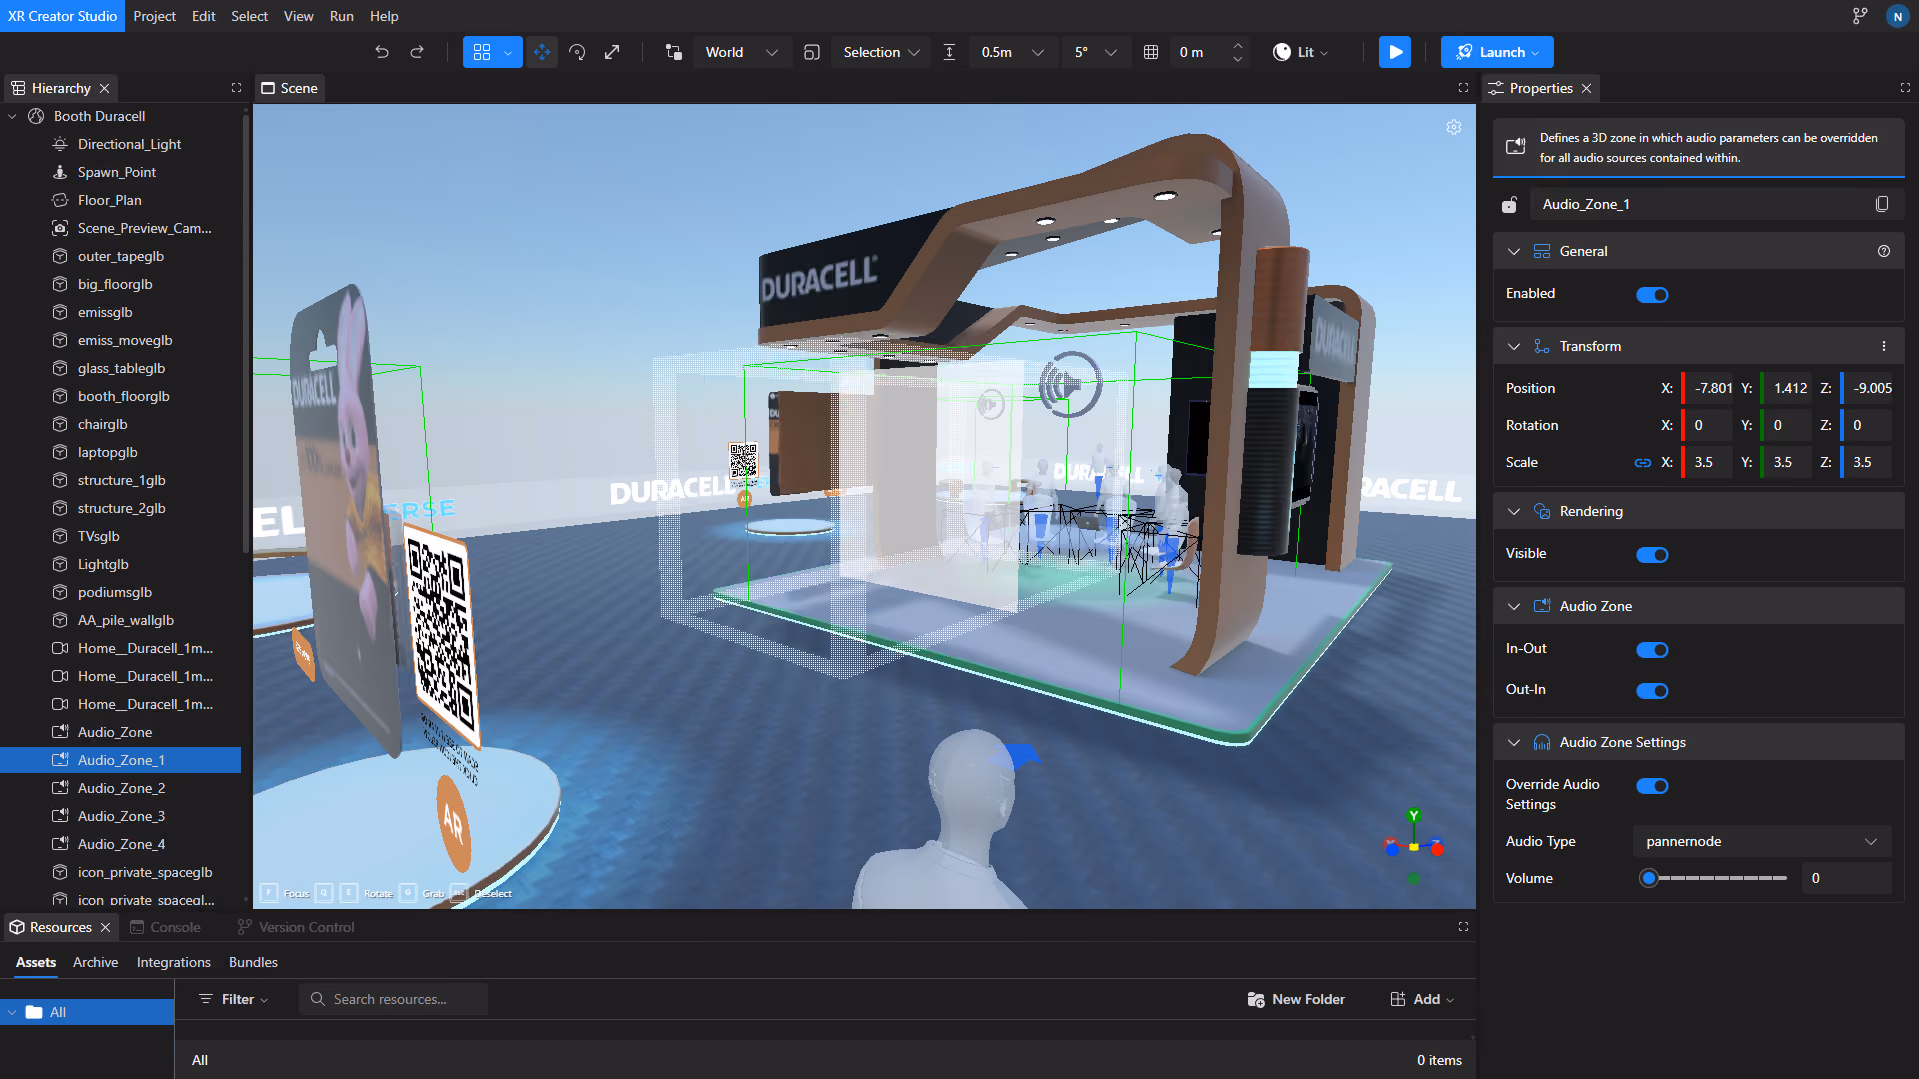Switch to the Version Control tab
1919x1079 pixels.
(x=296, y=927)
